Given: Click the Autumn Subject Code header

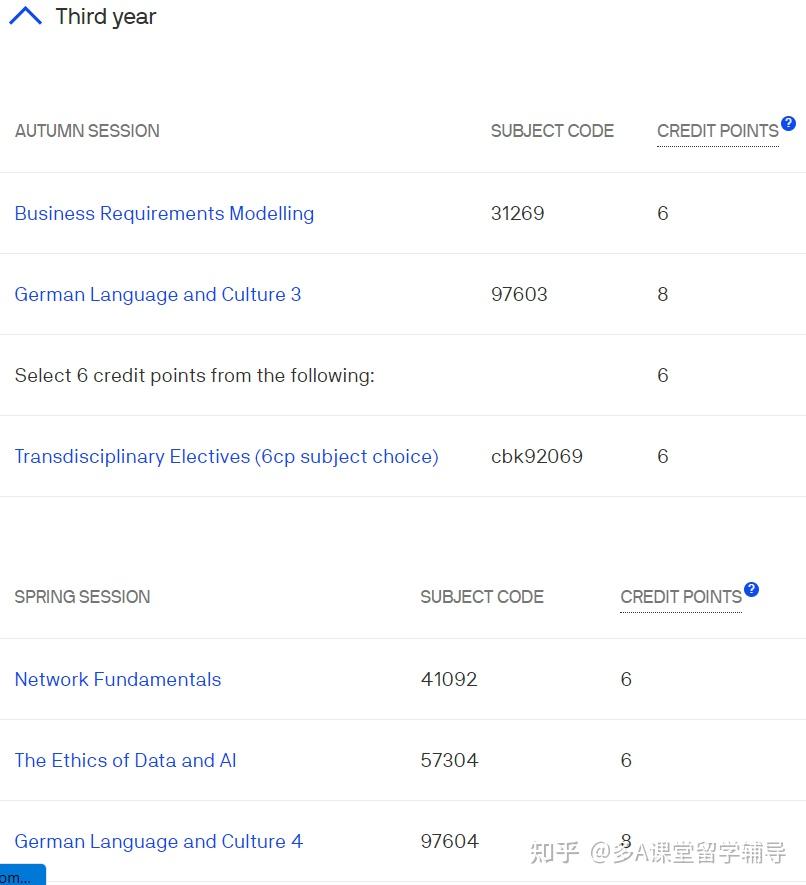Looking at the screenshot, I should pyautogui.click(x=552, y=131).
